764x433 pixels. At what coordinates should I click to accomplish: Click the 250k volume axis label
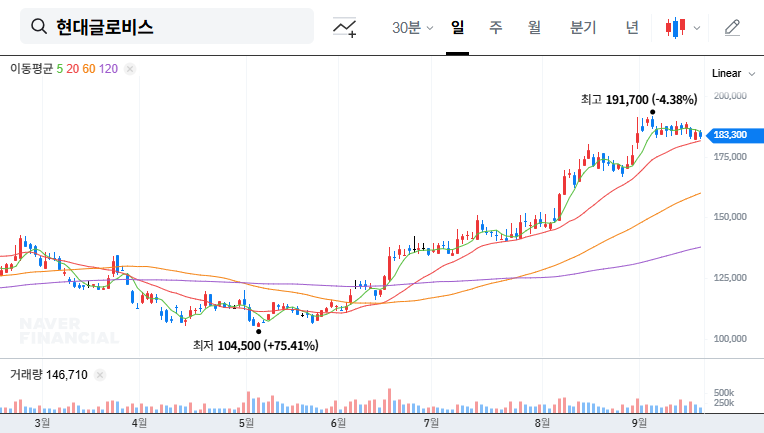pyautogui.click(x=724, y=403)
